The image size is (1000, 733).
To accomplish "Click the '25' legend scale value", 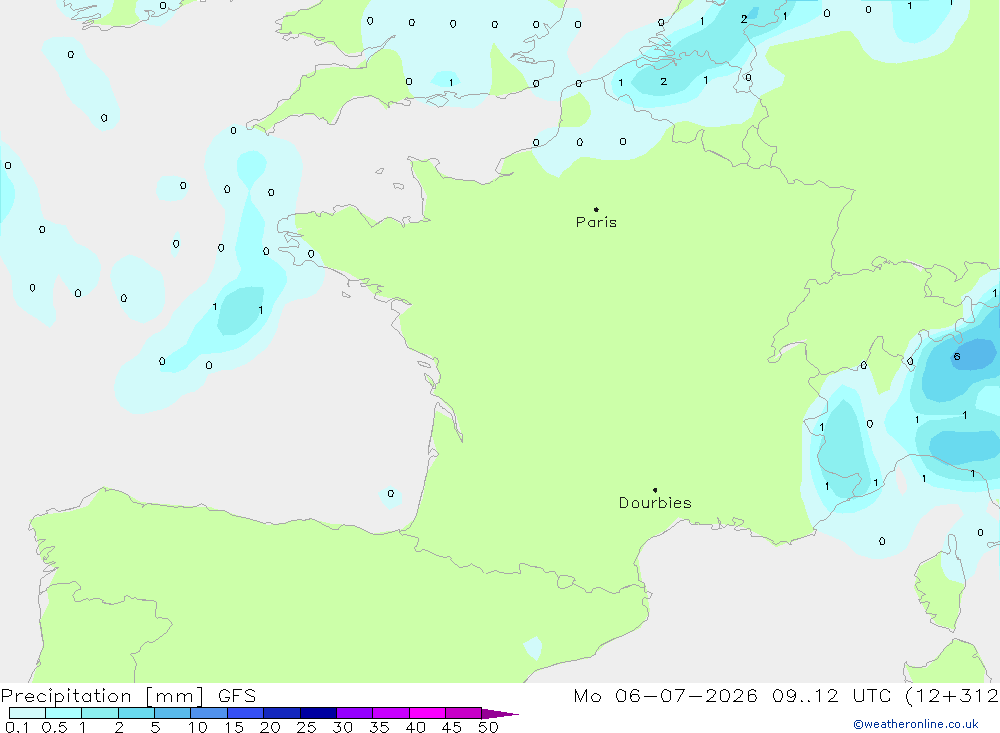I will coord(306,727).
